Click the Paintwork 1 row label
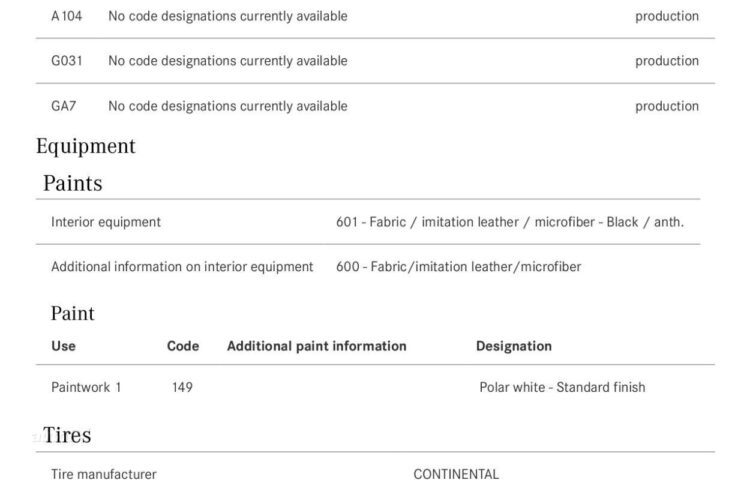This screenshot has width=750, height=480. pos(86,387)
